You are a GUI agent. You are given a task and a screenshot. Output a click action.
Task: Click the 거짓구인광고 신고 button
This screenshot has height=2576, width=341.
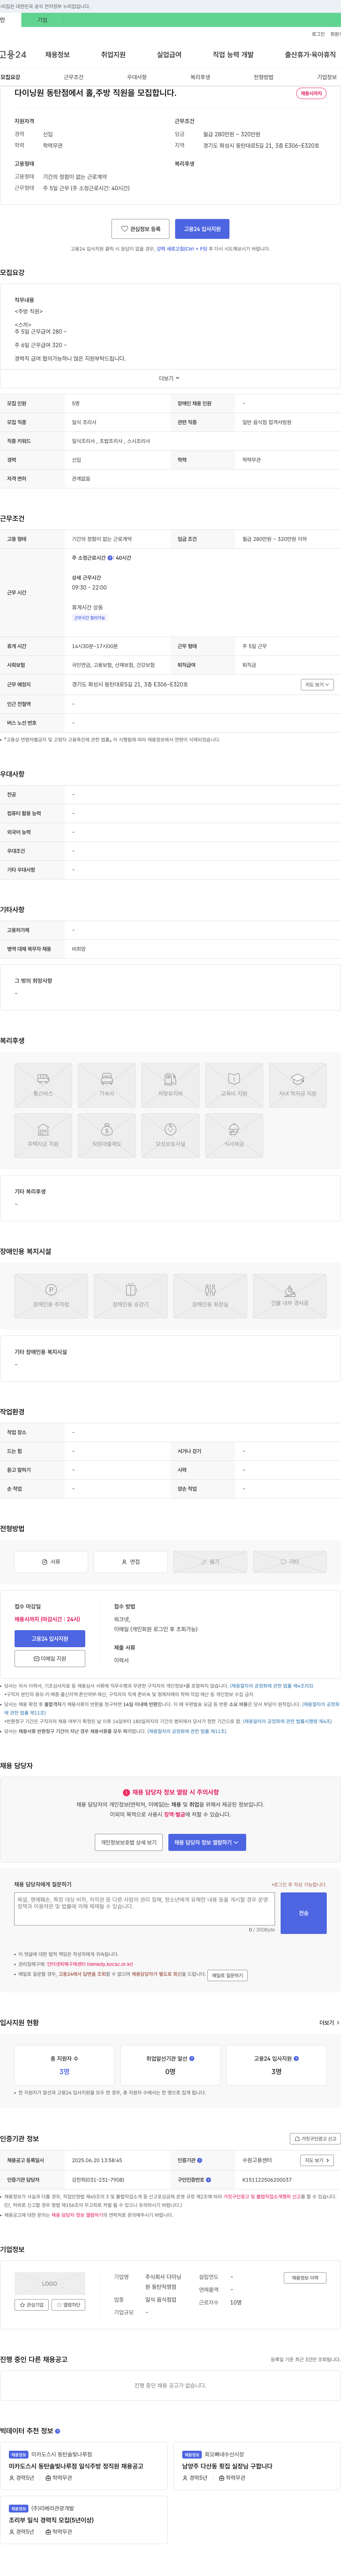[315, 2139]
